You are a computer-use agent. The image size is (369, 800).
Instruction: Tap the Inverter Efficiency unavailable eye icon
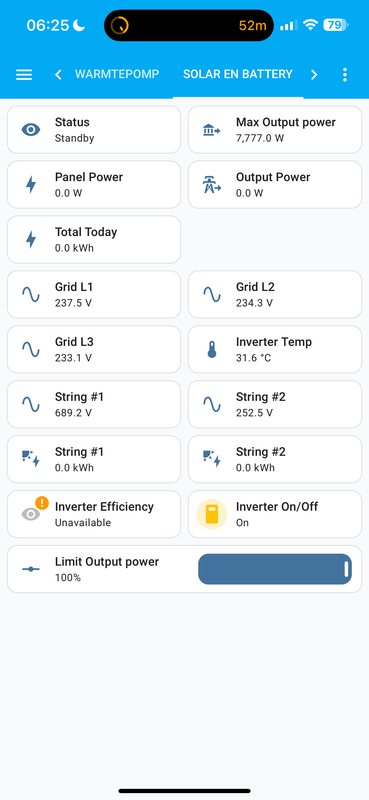click(x=31, y=514)
